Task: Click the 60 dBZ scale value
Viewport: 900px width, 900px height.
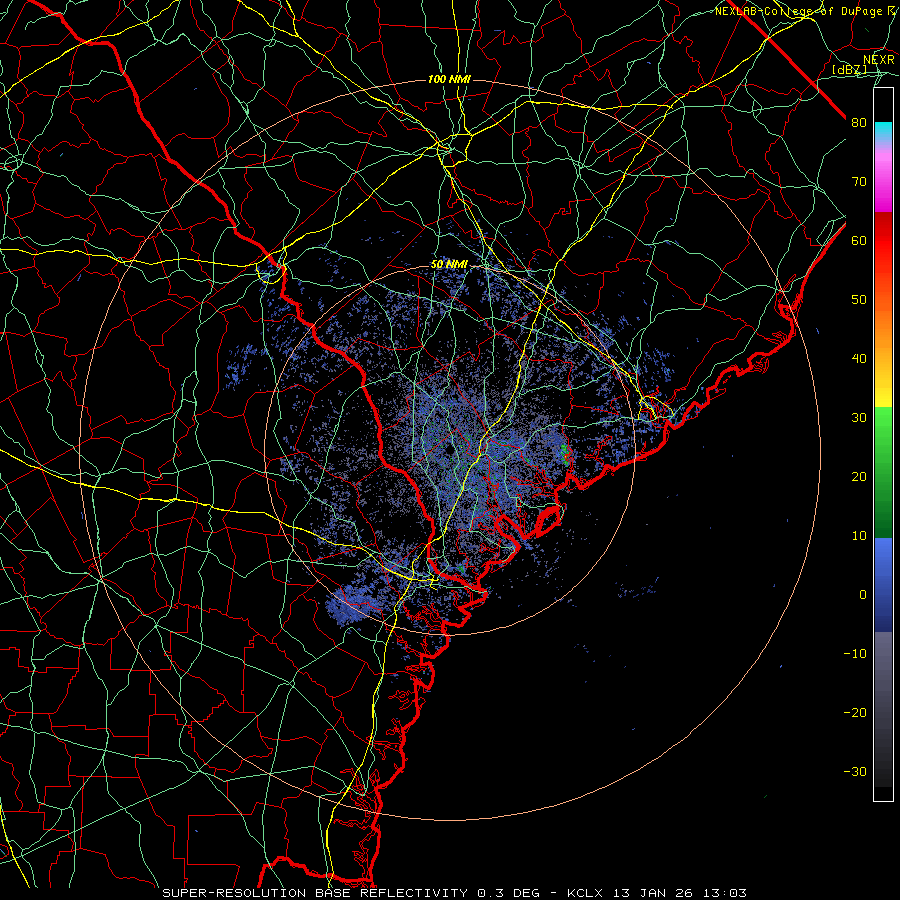Action: 859,241
